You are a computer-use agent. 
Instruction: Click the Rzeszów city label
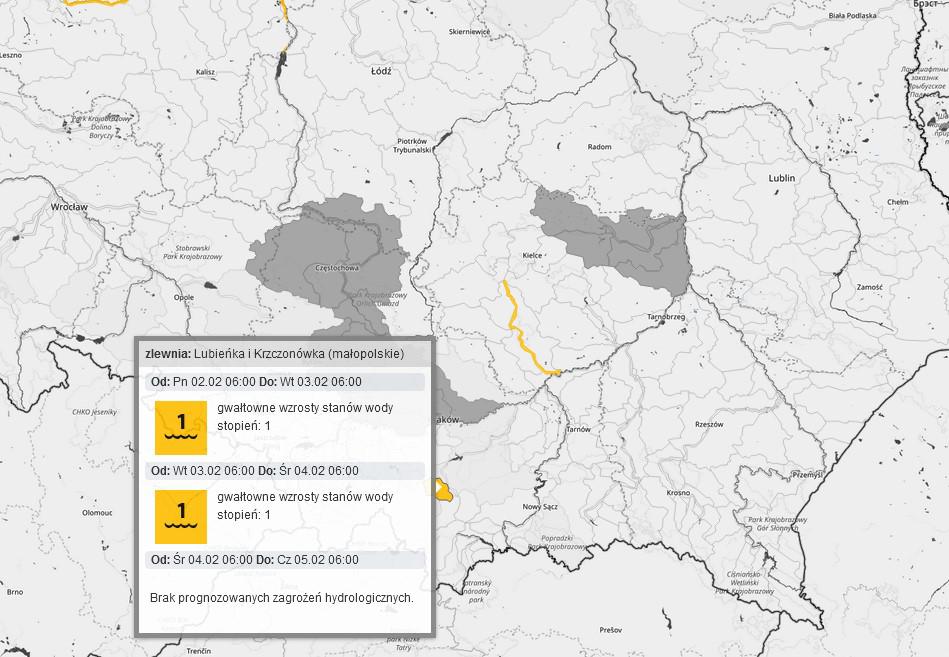[708, 424]
